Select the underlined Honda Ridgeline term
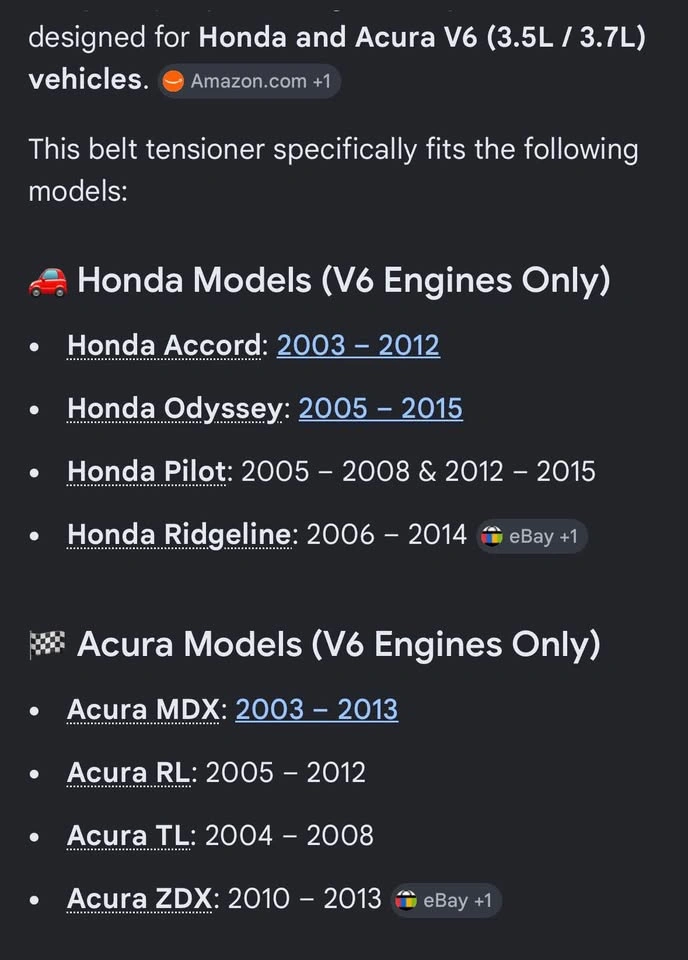The width and height of the screenshot is (688, 960). click(179, 534)
